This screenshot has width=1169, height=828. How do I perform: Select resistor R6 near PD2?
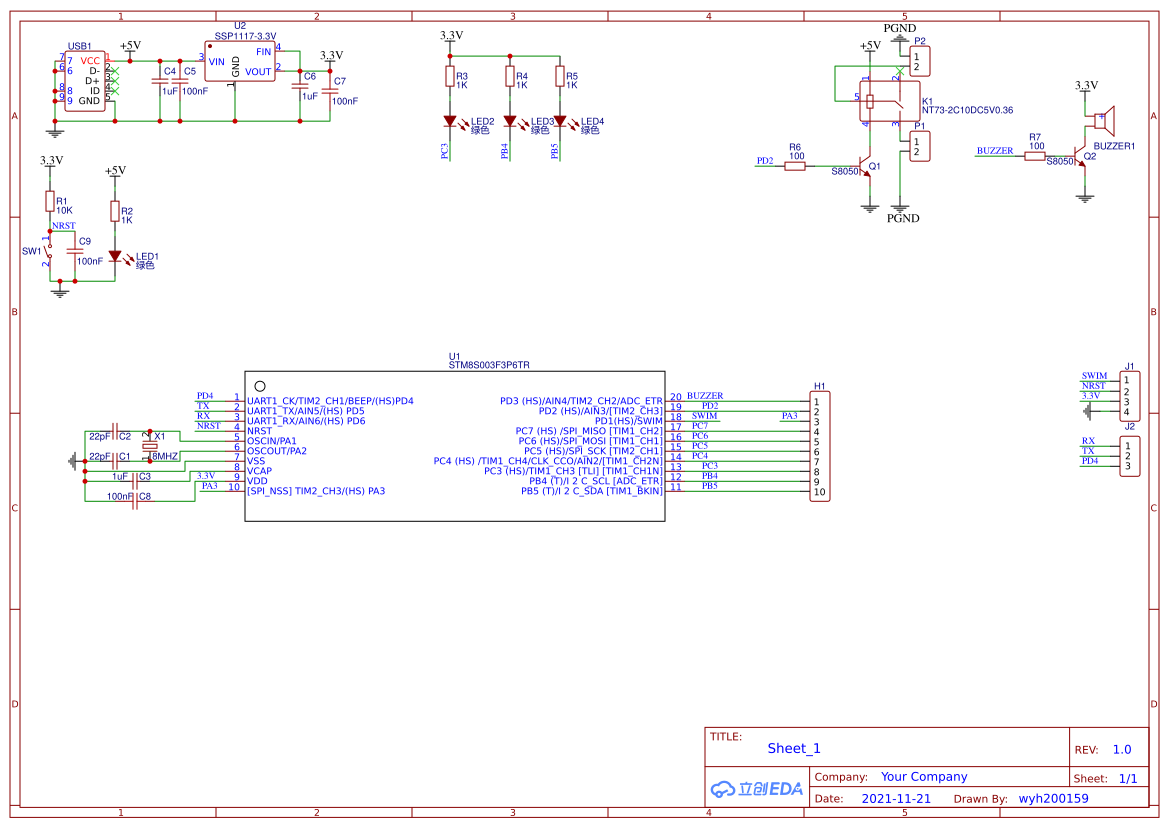(x=795, y=167)
